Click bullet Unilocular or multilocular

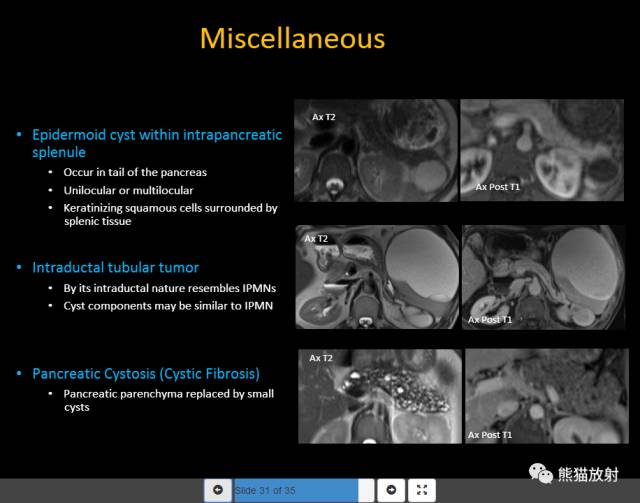[x=128, y=190]
